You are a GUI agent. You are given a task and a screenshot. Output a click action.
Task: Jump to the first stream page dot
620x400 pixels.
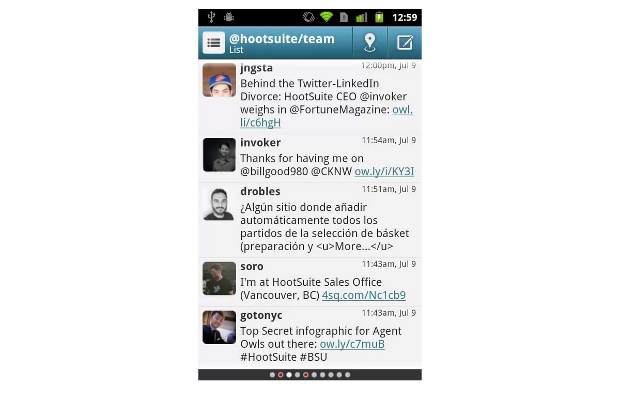point(272,375)
